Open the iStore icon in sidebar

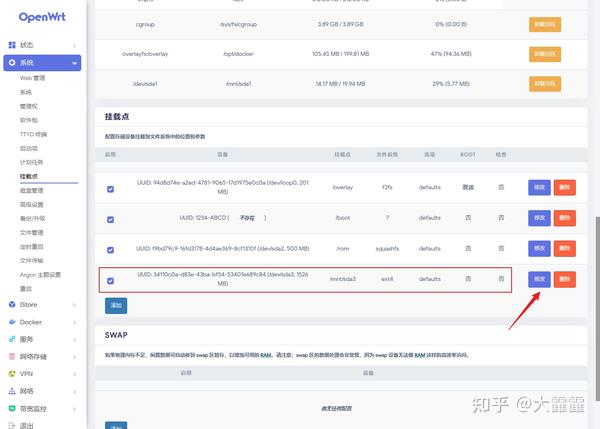tap(12, 305)
